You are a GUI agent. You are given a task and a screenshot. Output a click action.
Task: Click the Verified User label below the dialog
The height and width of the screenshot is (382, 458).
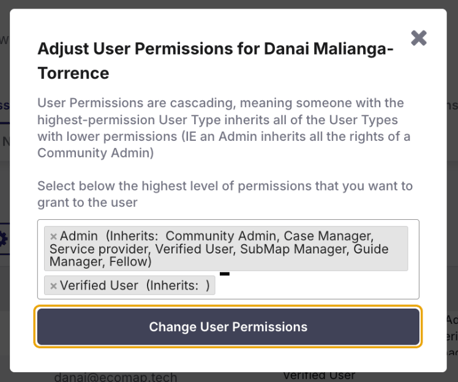click(319, 376)
